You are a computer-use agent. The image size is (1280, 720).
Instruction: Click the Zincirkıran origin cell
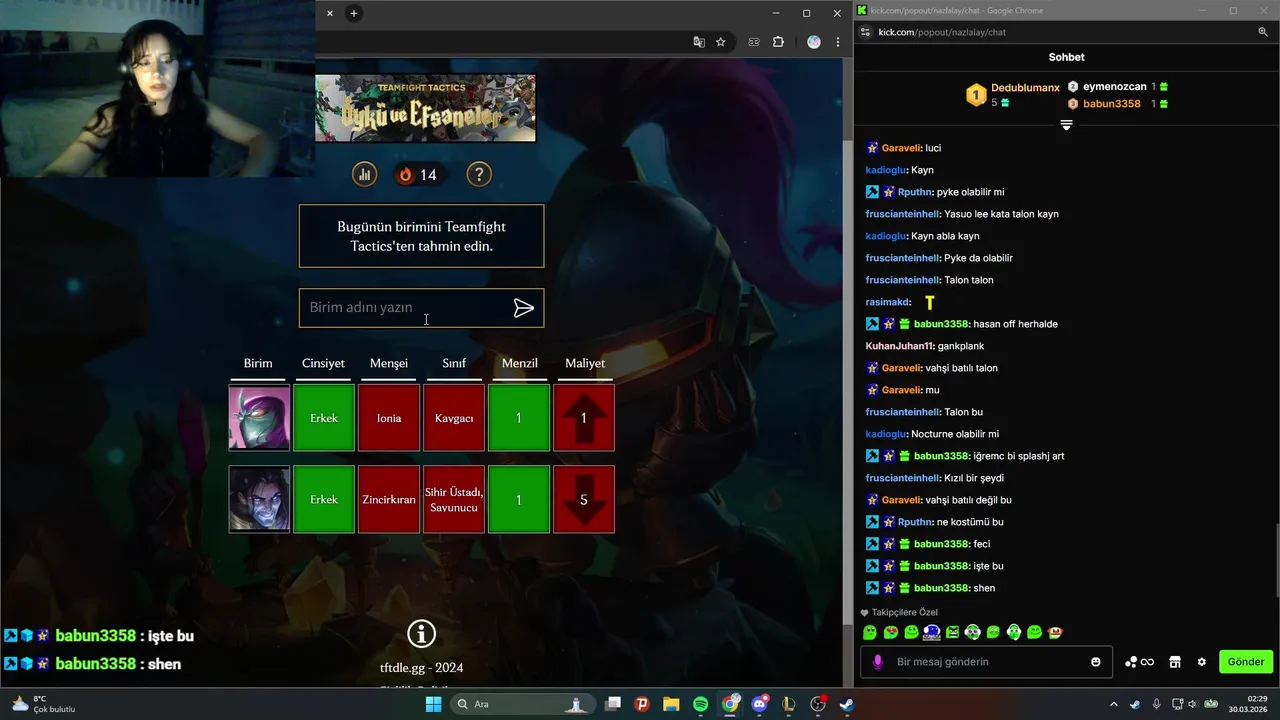pos(389,499)
